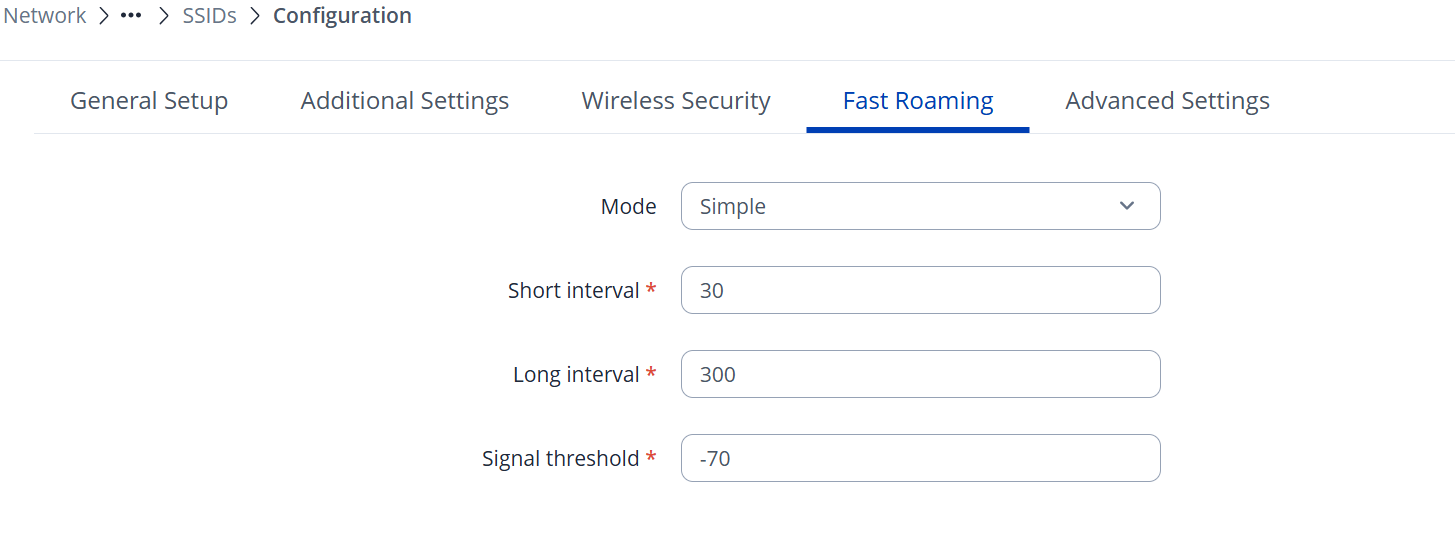Viewport: 1455px width, 535px height.
Task: Click the red asterisk beside Short interval
Action: [x=651, y=290]
